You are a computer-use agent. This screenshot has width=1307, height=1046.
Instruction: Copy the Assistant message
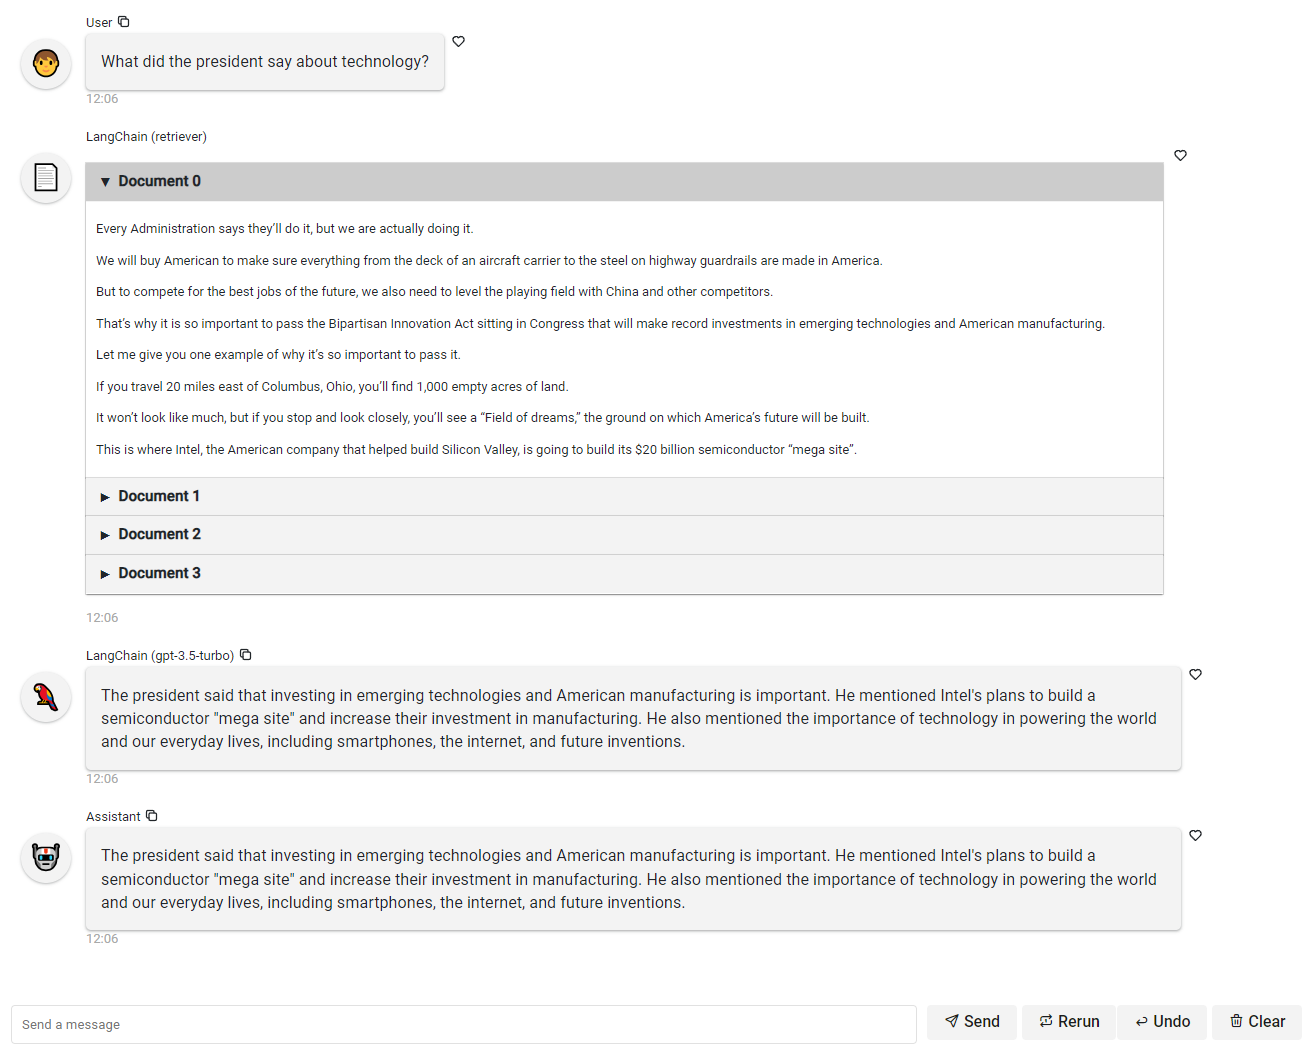click(152, 816)
